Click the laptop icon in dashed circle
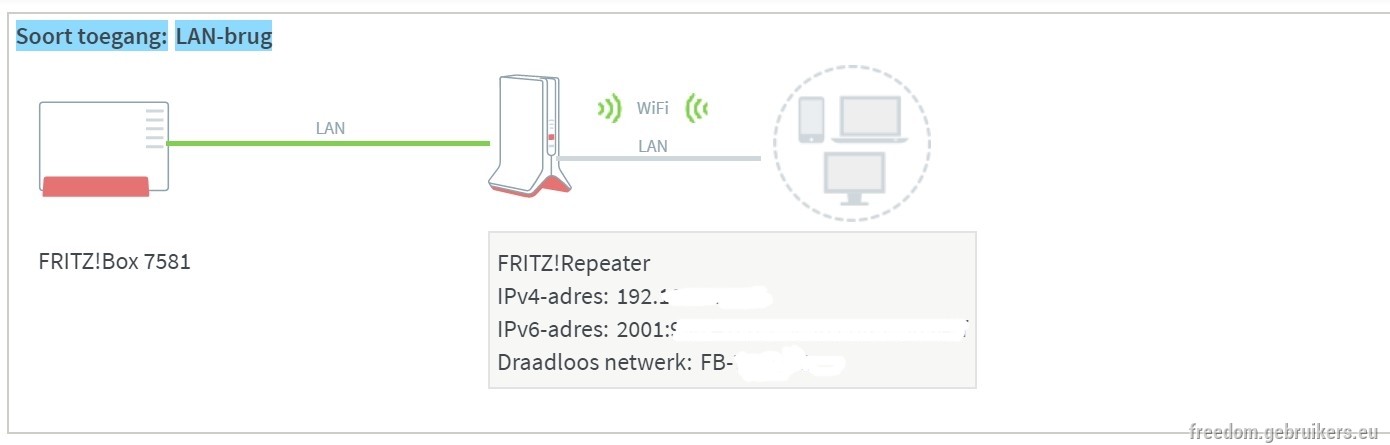The image size is (1390, 445). (x=870, y=119)
